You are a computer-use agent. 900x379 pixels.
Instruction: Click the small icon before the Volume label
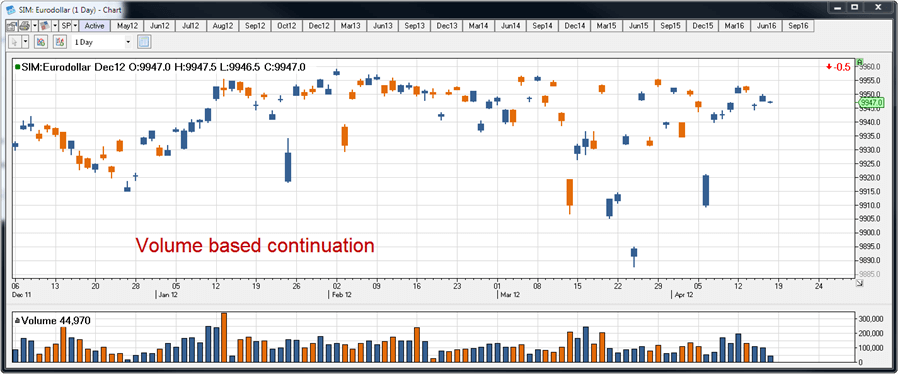17,320
